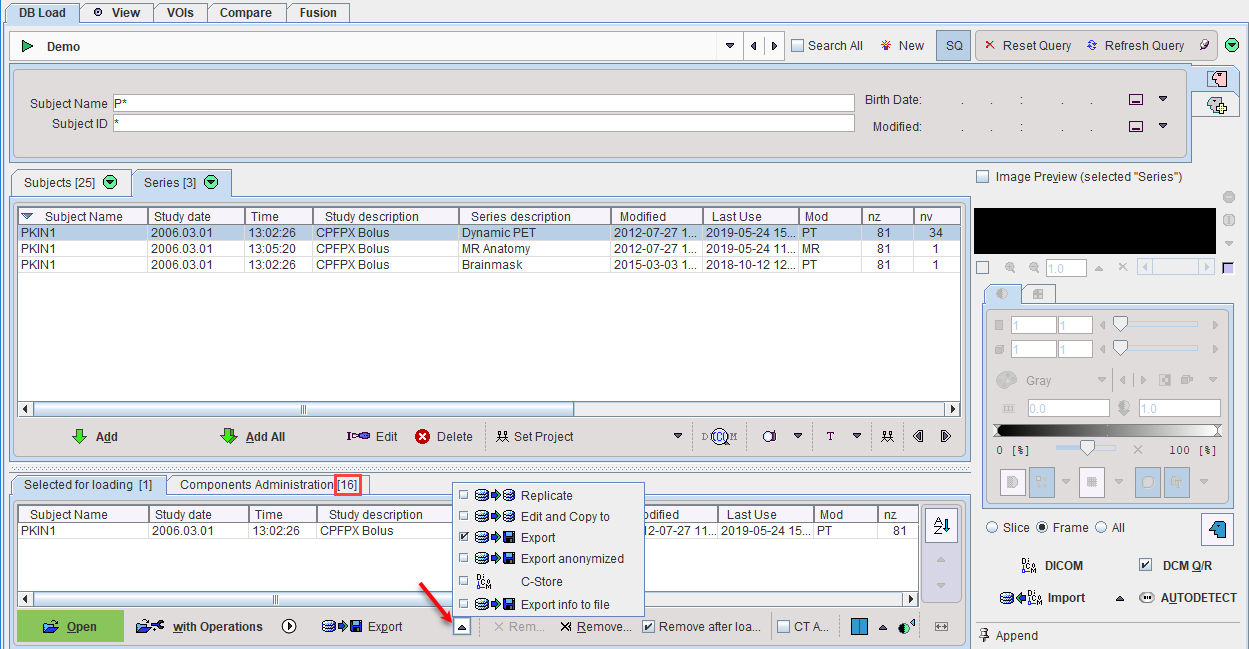Click the green play arrow beside Demo
This screenshot has width=1249, height=649.
pyautogui.click(x=28, y=46)
